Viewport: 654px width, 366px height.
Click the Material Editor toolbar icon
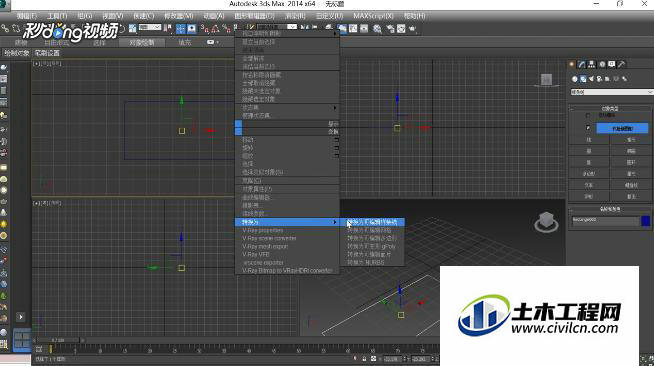pyautogui.click(x=377, y=28)
